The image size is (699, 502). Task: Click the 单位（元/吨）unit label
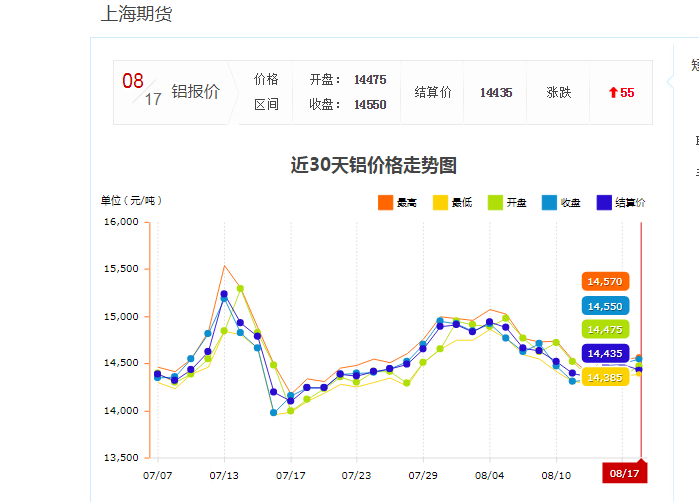[132, 201]
